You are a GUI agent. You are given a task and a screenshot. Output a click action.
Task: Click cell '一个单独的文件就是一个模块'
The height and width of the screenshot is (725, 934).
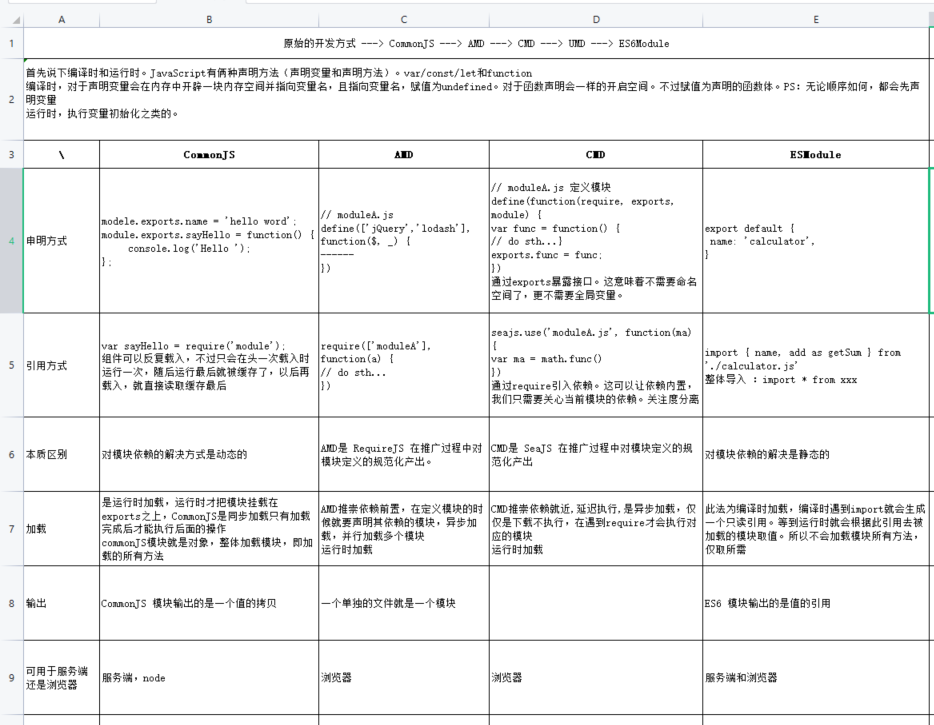tap(404, 603)
